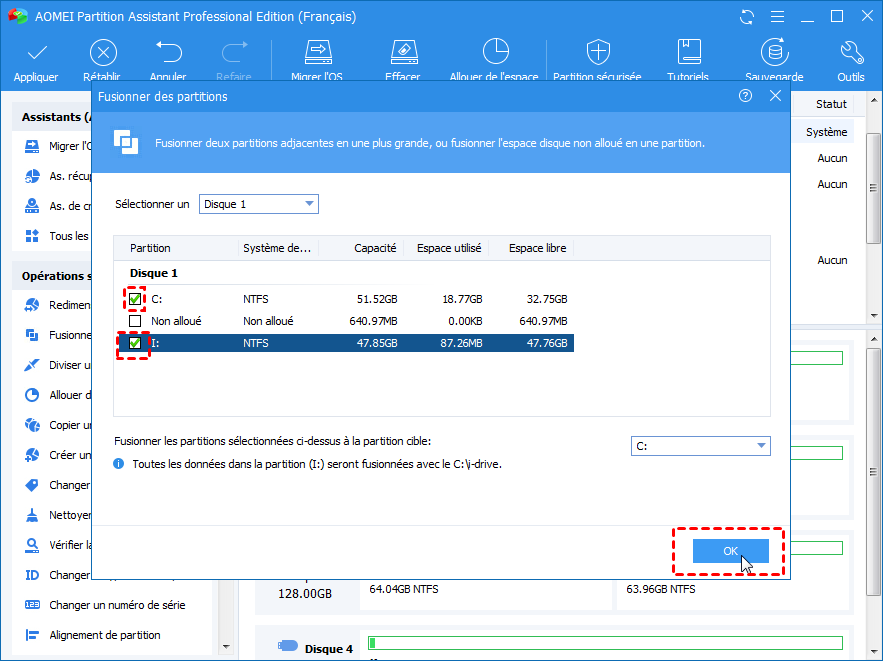Click the refresh icon in title bar
883x661 pixels.
(x=747, y=17)
